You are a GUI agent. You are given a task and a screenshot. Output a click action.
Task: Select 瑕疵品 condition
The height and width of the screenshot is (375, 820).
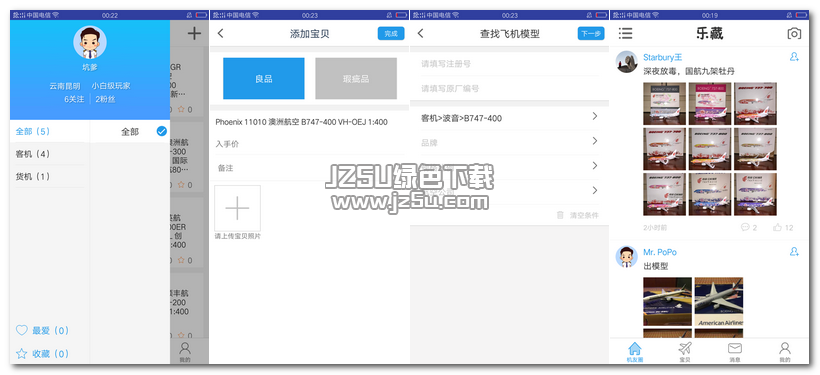coord(356,78)
